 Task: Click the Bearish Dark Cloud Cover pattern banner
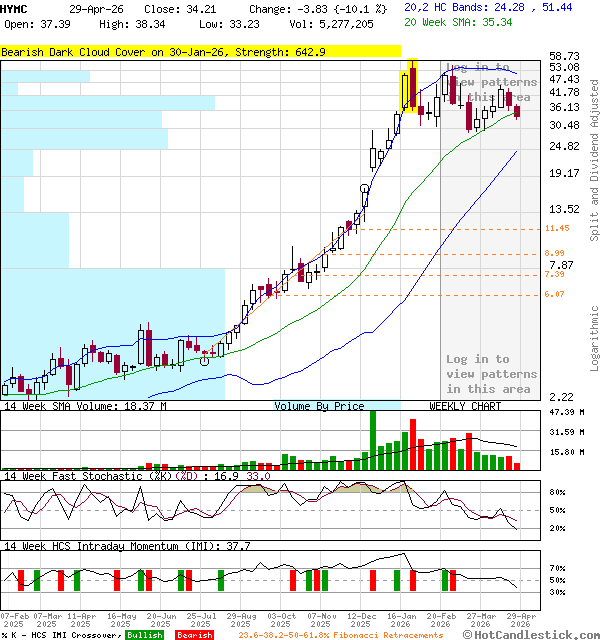click(200, 52)
